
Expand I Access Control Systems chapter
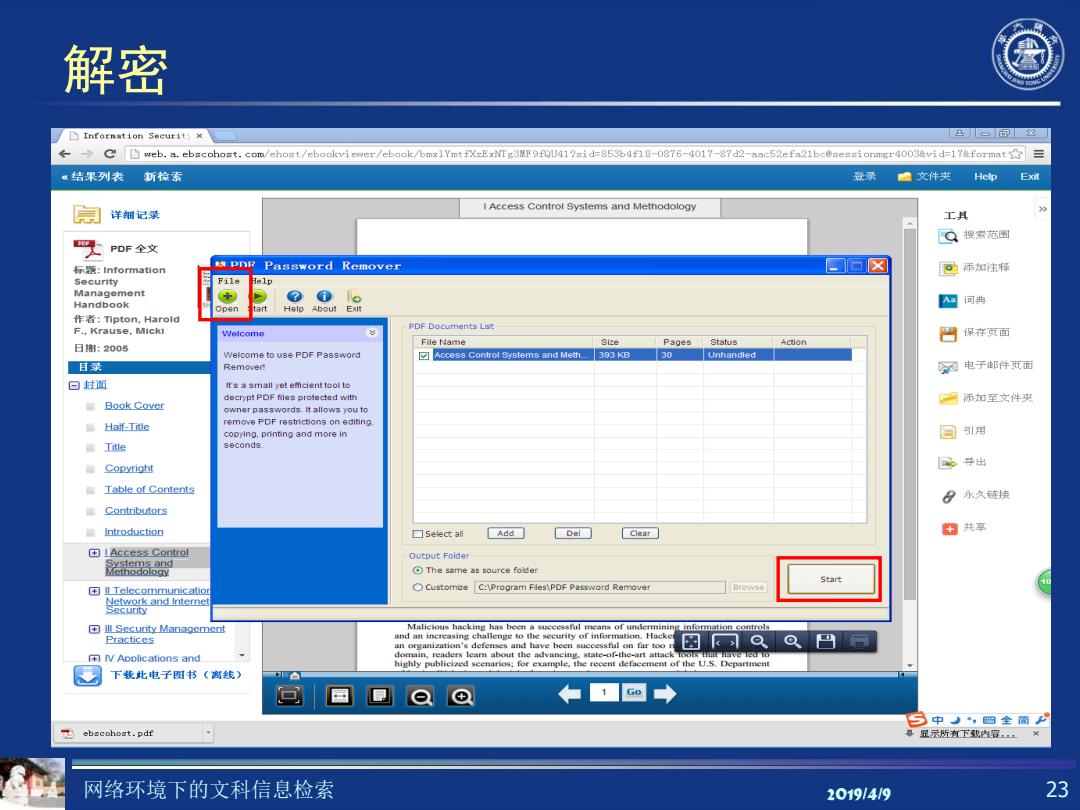click(94, 552)
